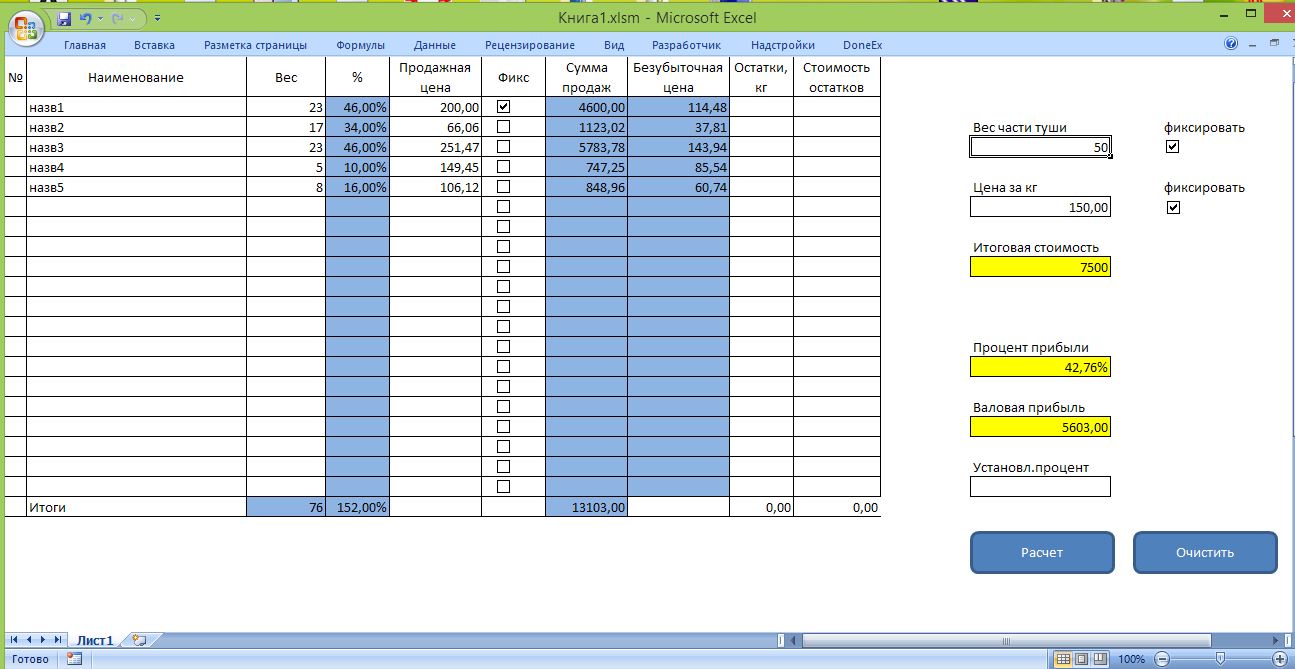
Task: Zoom in with the plus button
Action: tap(1279, 659)
